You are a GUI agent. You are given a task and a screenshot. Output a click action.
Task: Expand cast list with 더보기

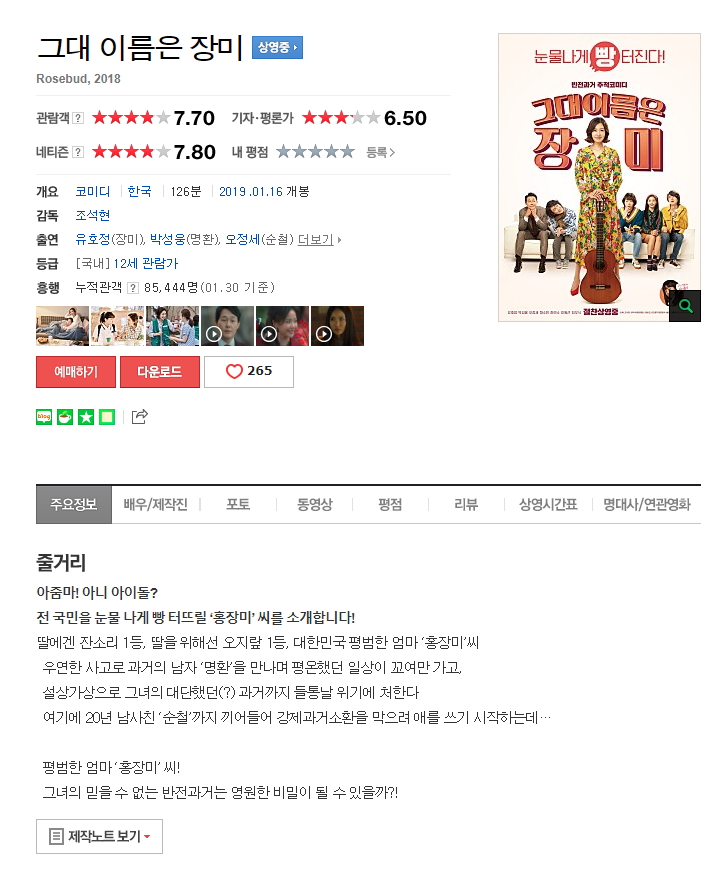point(319,239)
